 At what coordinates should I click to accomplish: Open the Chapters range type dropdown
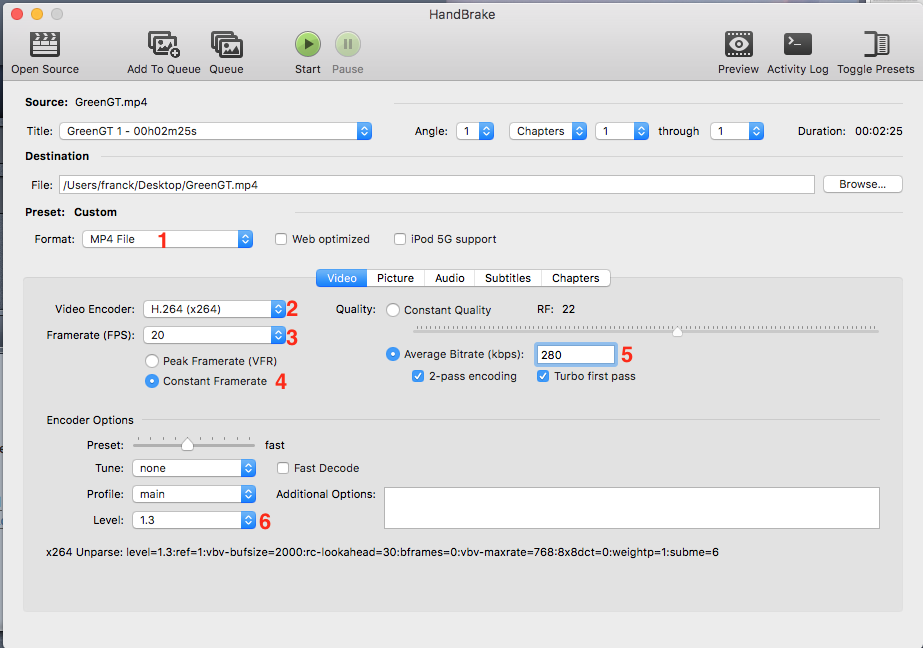tap(547, 131)
